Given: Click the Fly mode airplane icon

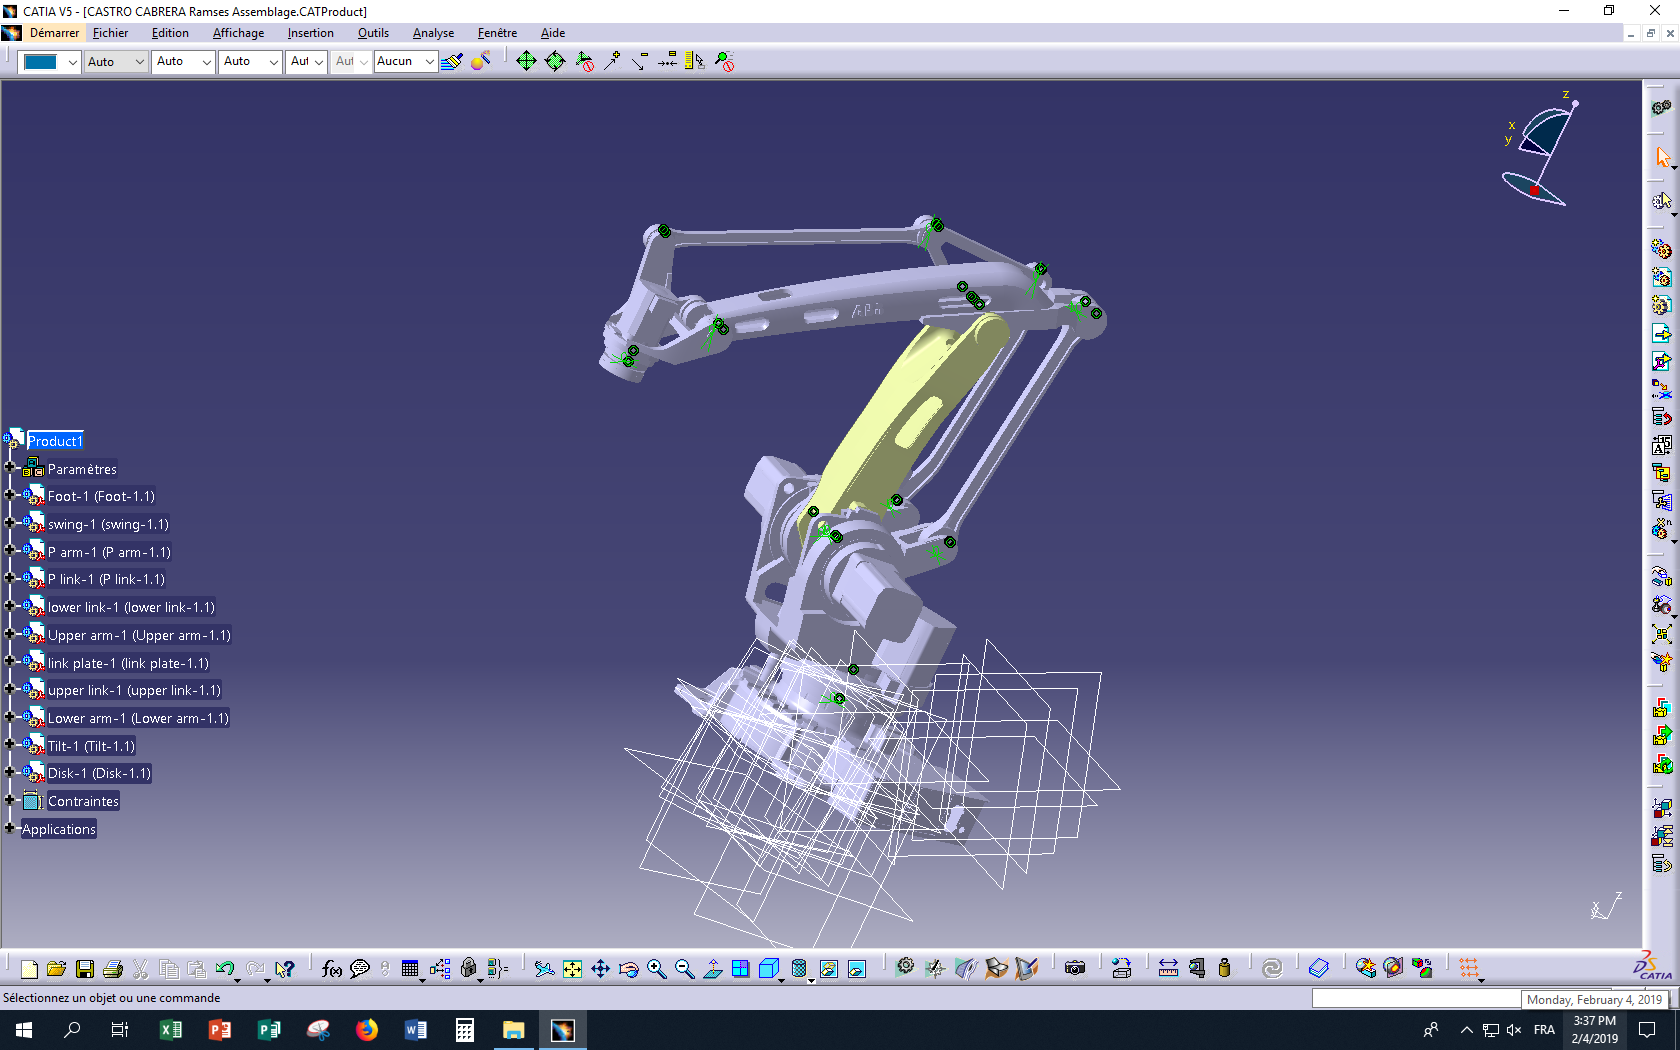Looking at the screenshot, I should click(x=544, y=968).
